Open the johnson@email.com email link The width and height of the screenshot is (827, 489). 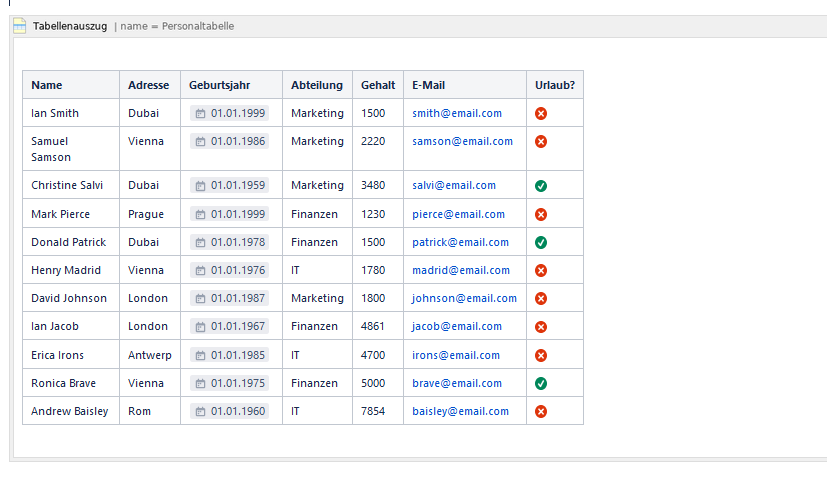[x=464, y=298]
